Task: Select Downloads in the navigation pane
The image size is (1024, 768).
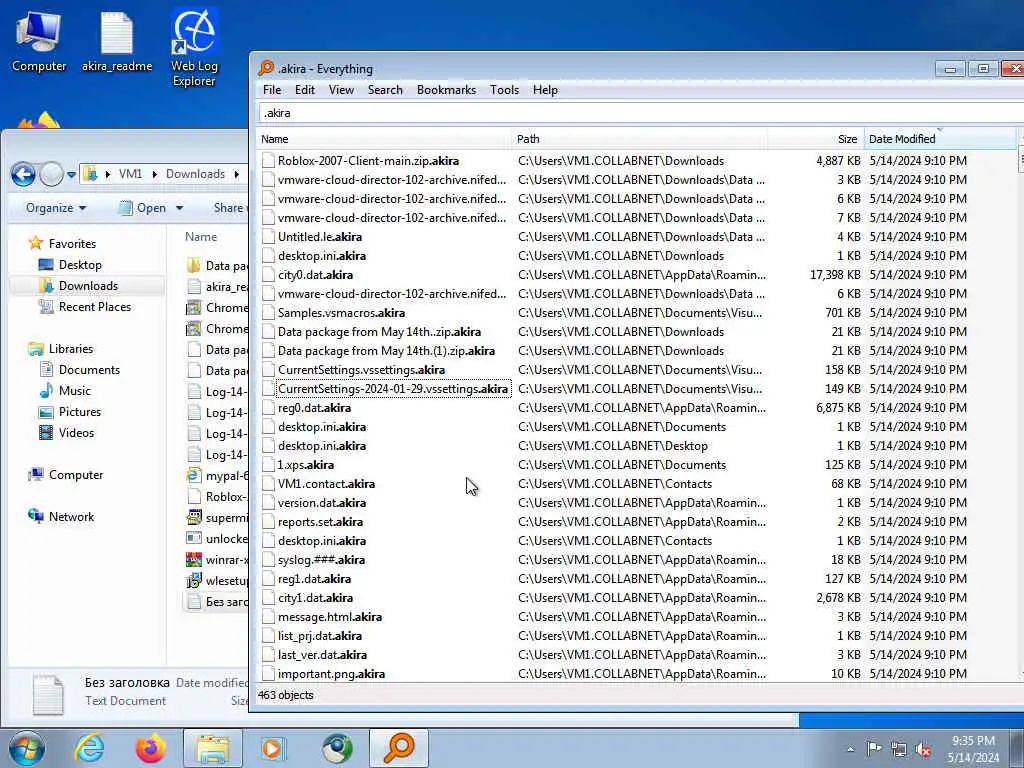Action: coord(88,285)
